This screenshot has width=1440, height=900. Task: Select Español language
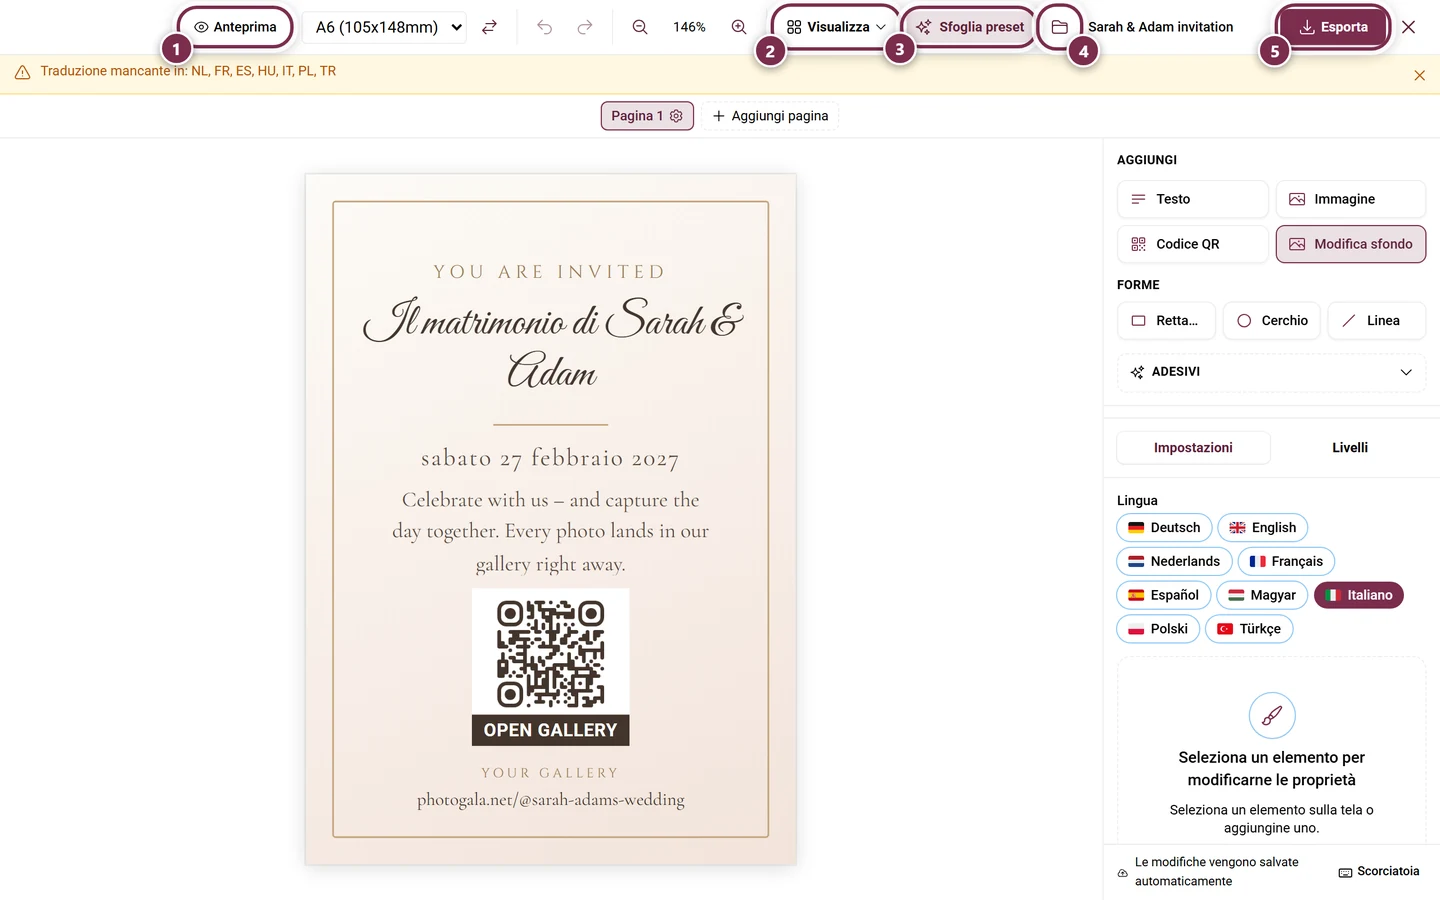click(x=1163, y=595)
